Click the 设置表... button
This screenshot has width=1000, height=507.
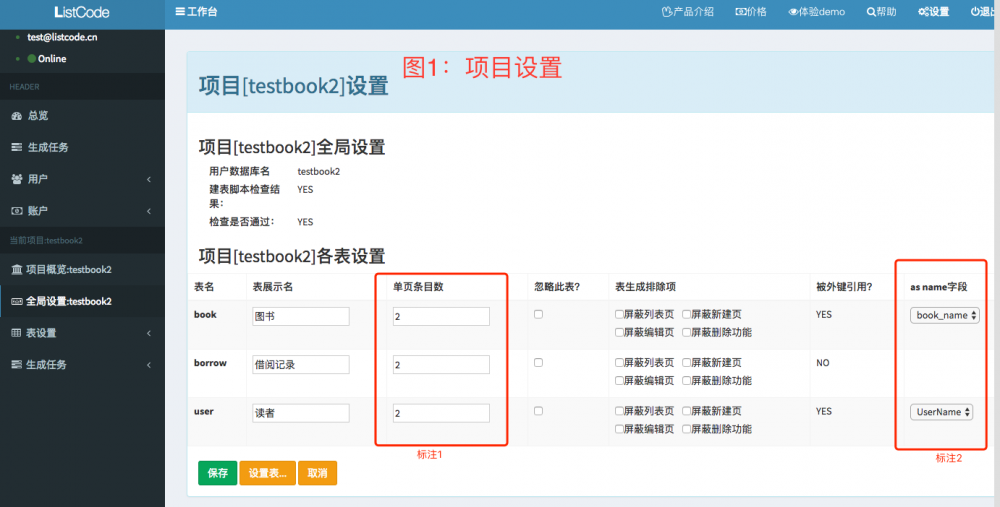[267, 473]
